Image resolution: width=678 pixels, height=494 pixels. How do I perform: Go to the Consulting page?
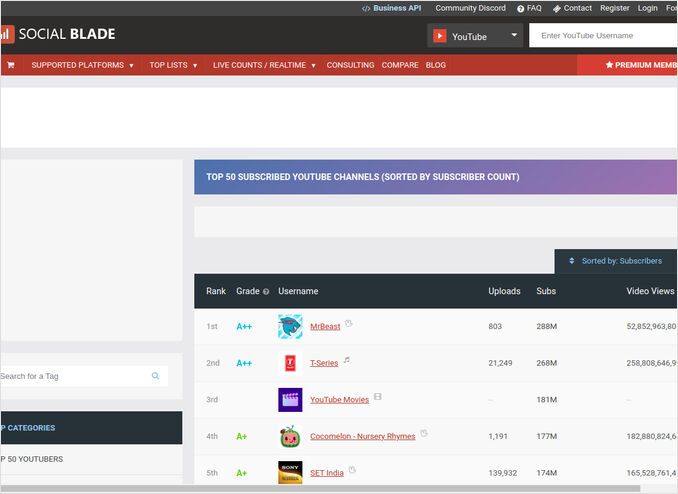[350, 65]
